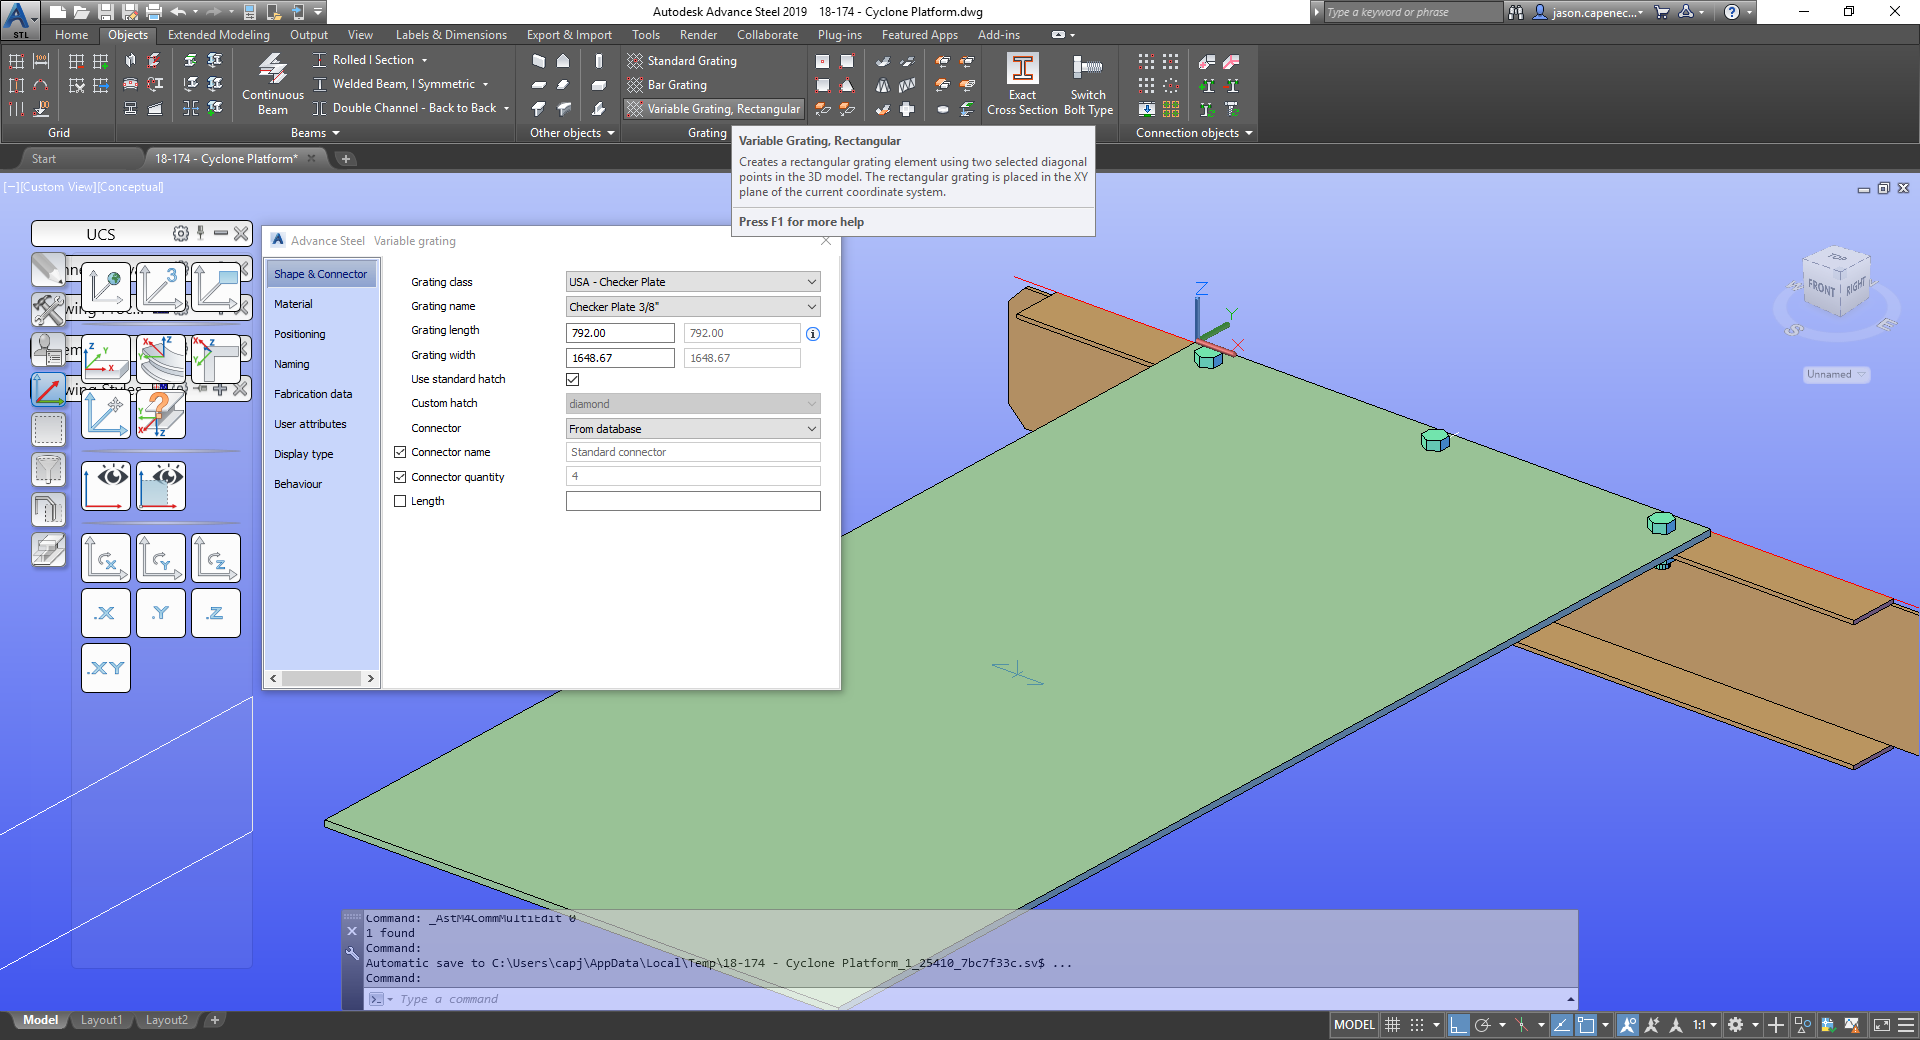Open the Material category in the dialog

click(293, 303)
